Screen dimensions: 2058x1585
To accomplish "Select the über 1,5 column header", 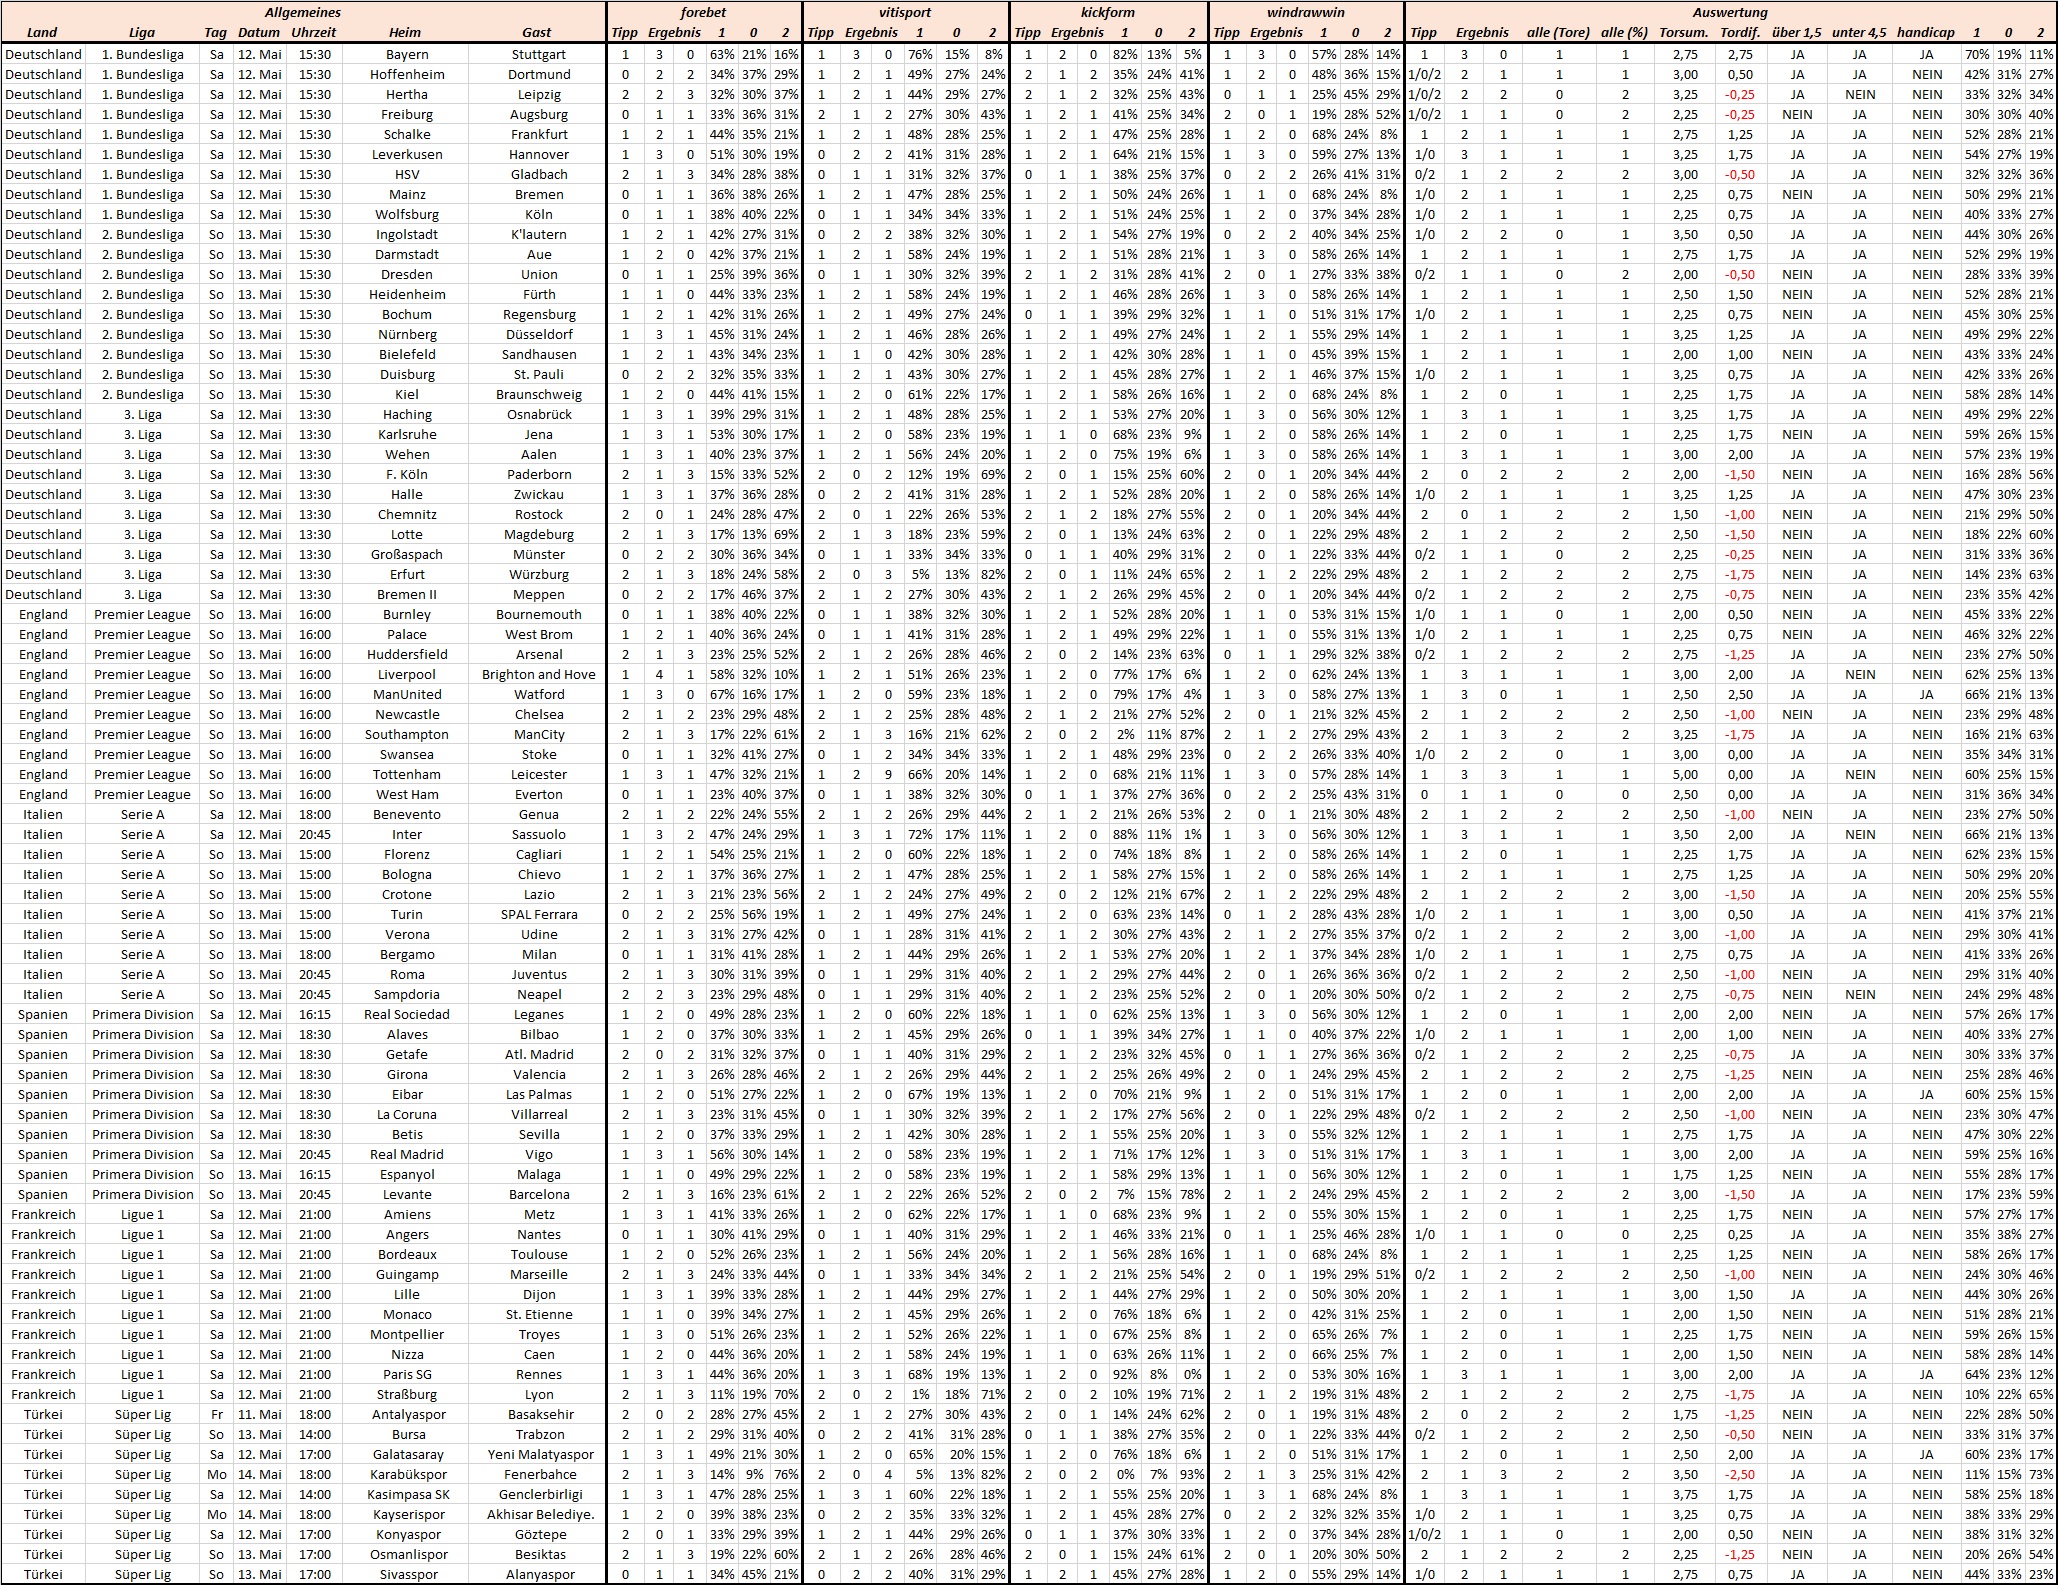I will (1796, 32).
